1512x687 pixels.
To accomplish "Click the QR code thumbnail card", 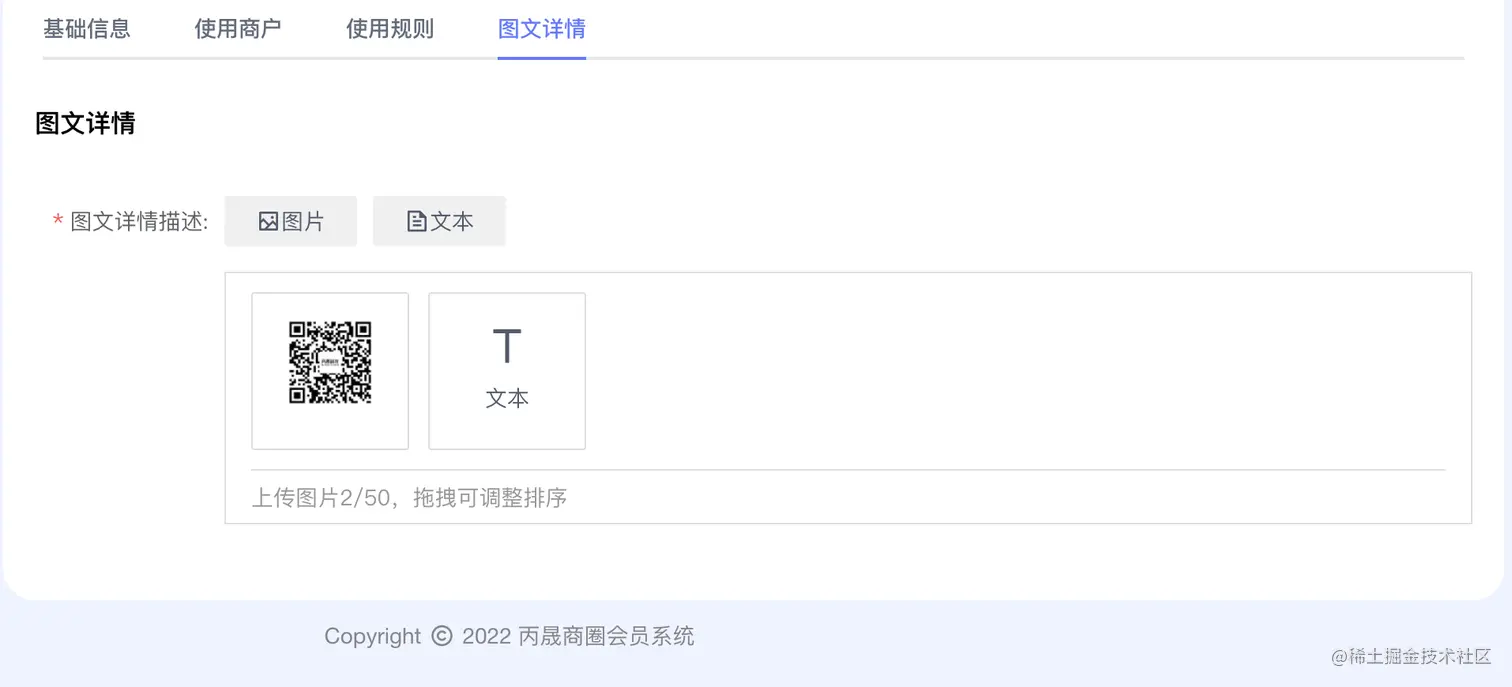I will click(330, 370).
